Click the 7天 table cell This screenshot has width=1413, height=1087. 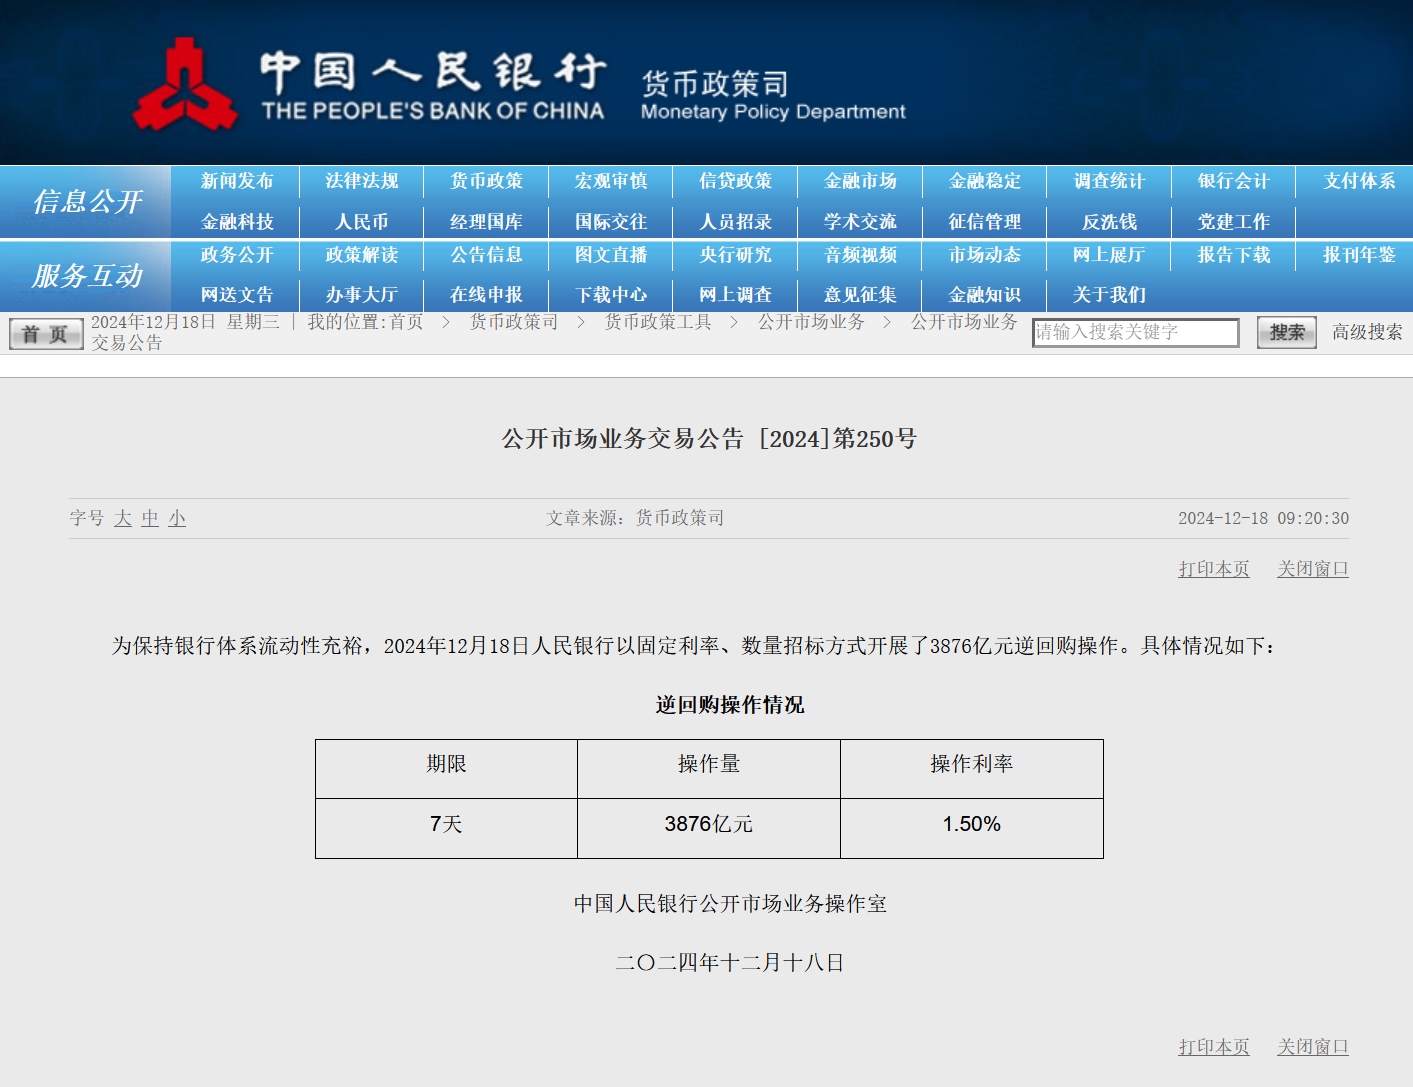pyautogui.click(x=446, y=828)
